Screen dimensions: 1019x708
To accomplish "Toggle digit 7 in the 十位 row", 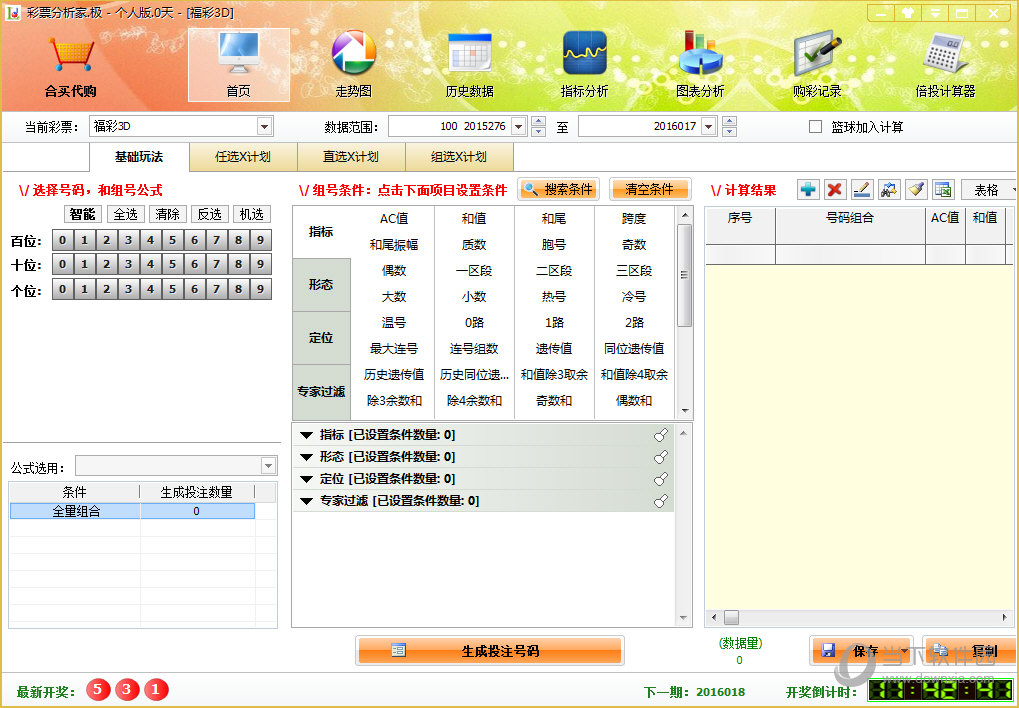I will (216, 265).
